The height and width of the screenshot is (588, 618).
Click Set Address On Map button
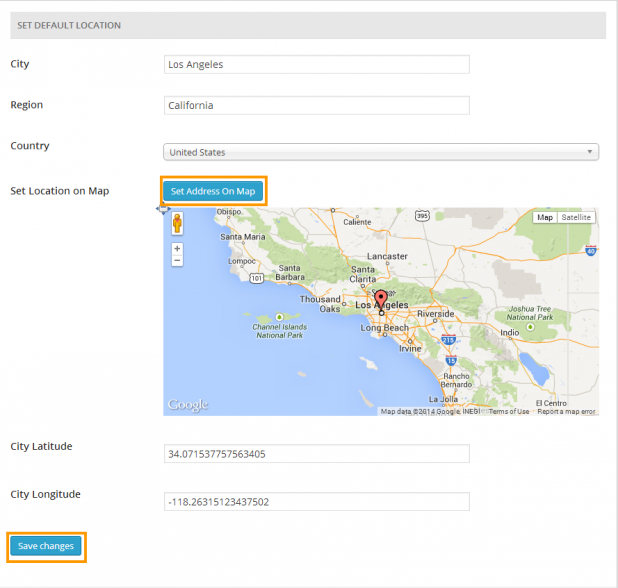point(213,191)
